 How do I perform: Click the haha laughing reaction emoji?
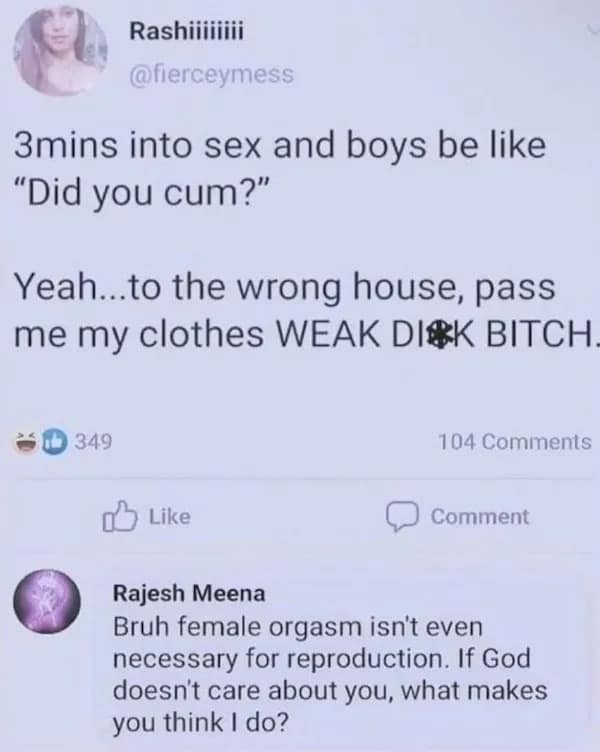pos(28,441)
